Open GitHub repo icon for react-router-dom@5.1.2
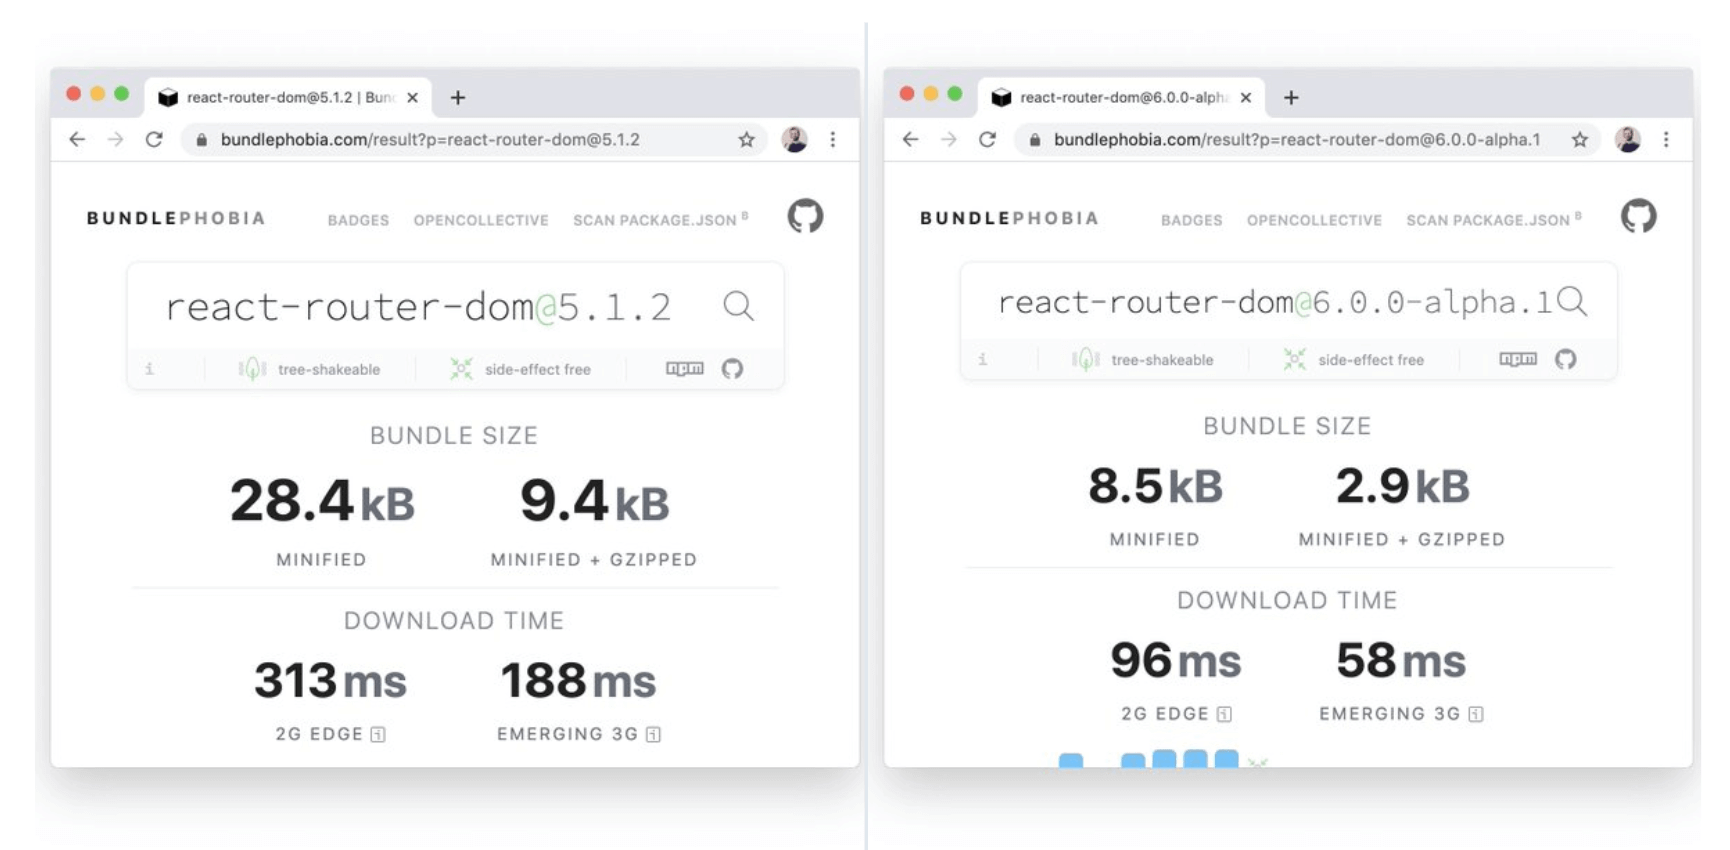1730x850 pixels. pos(732,369)
